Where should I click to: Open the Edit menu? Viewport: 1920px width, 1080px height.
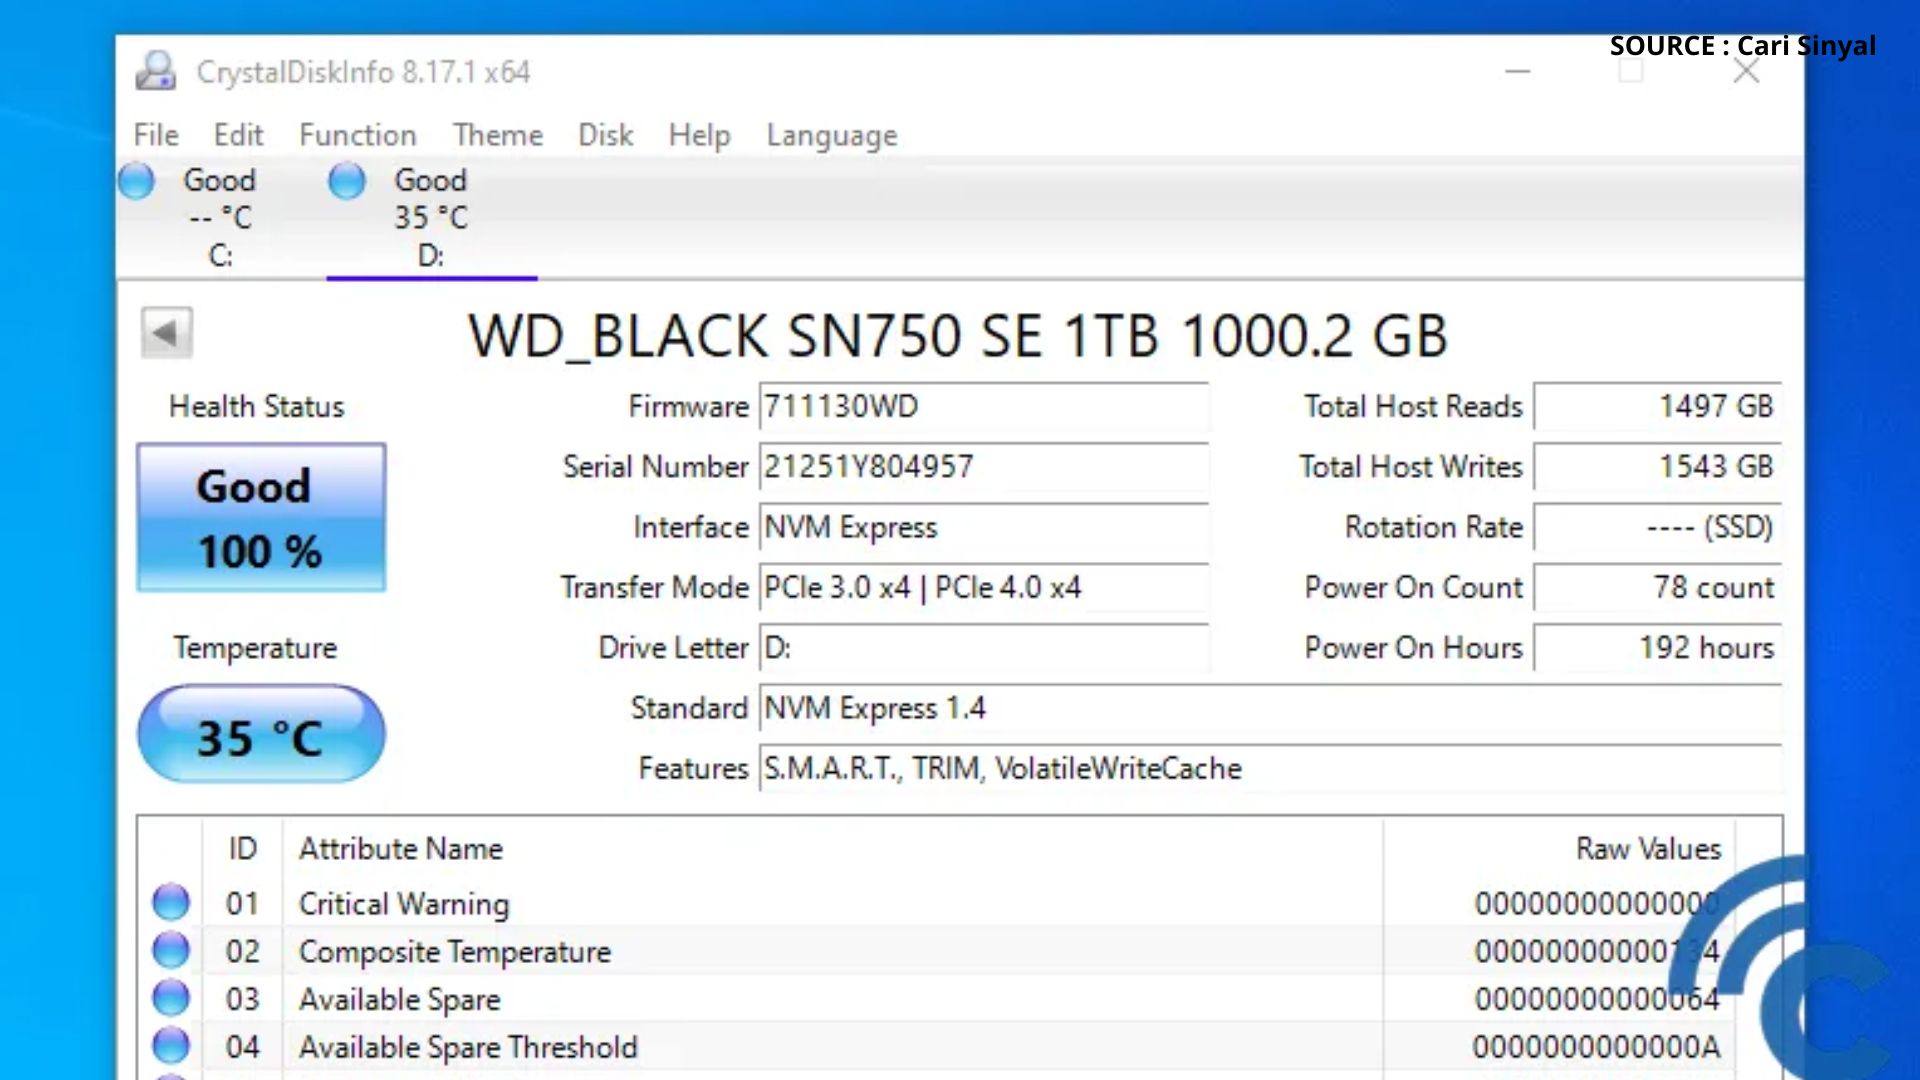(x=238, y=135)
